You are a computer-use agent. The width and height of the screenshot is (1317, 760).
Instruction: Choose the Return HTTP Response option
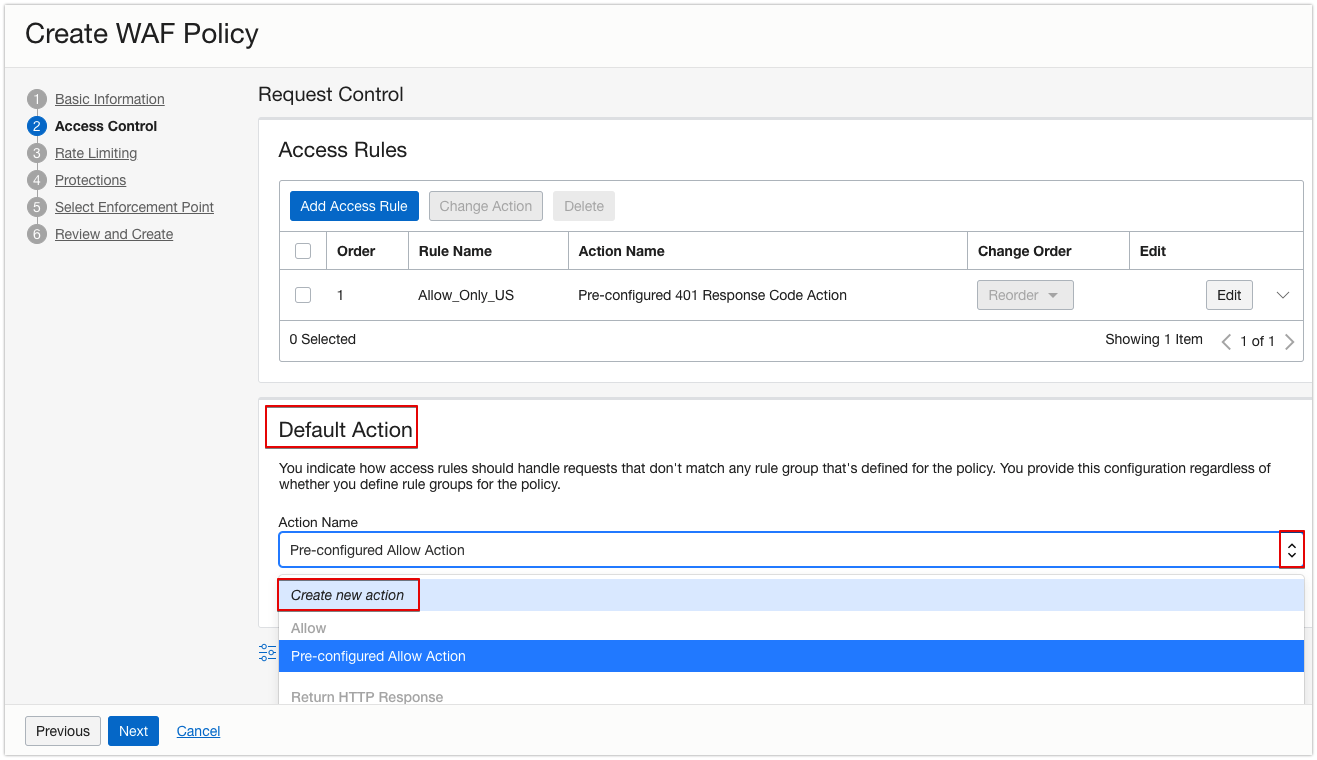tap(366, 696)
